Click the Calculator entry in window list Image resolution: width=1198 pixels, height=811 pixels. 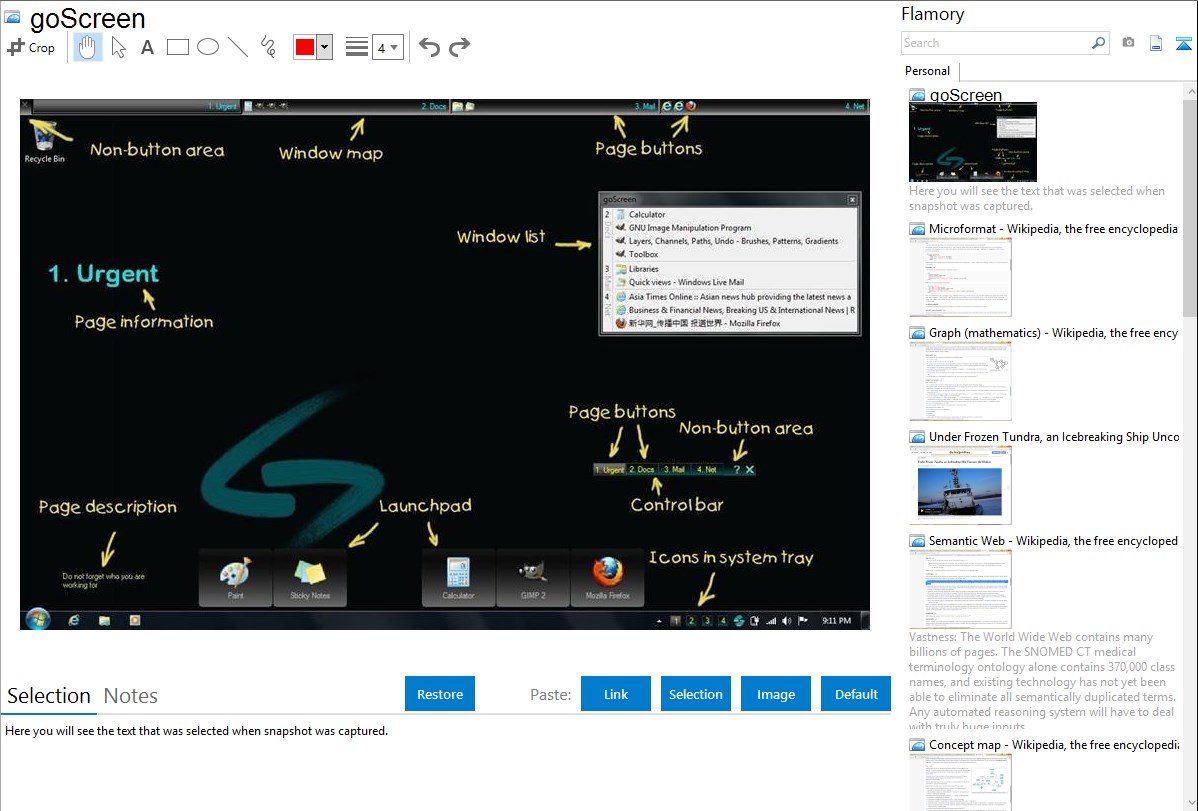(647, 215)
